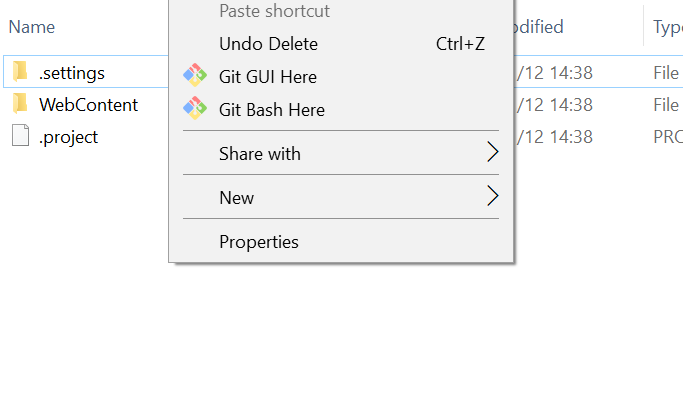
Task: Select the .project file name
Action: (x=68, y=137)
